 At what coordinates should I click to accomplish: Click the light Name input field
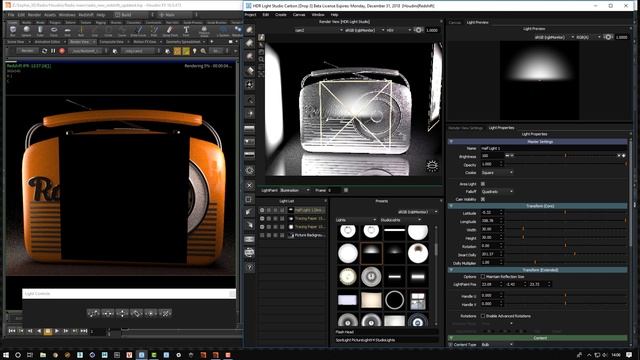coord(553,148)
